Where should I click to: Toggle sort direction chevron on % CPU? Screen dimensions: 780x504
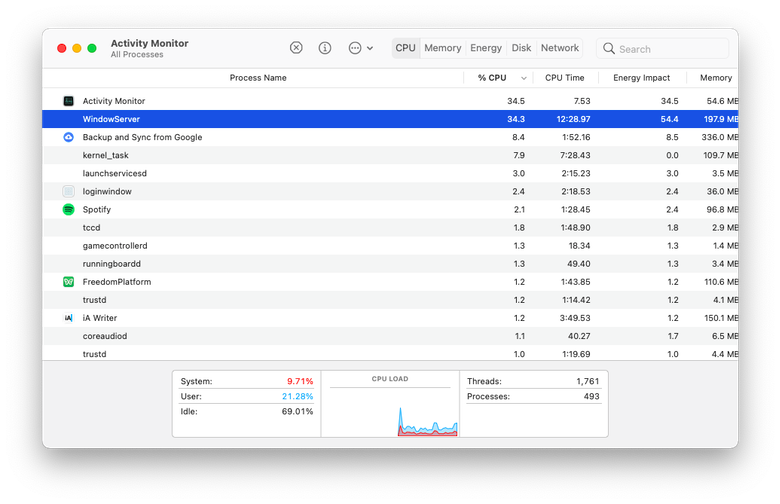pos(523,78)
